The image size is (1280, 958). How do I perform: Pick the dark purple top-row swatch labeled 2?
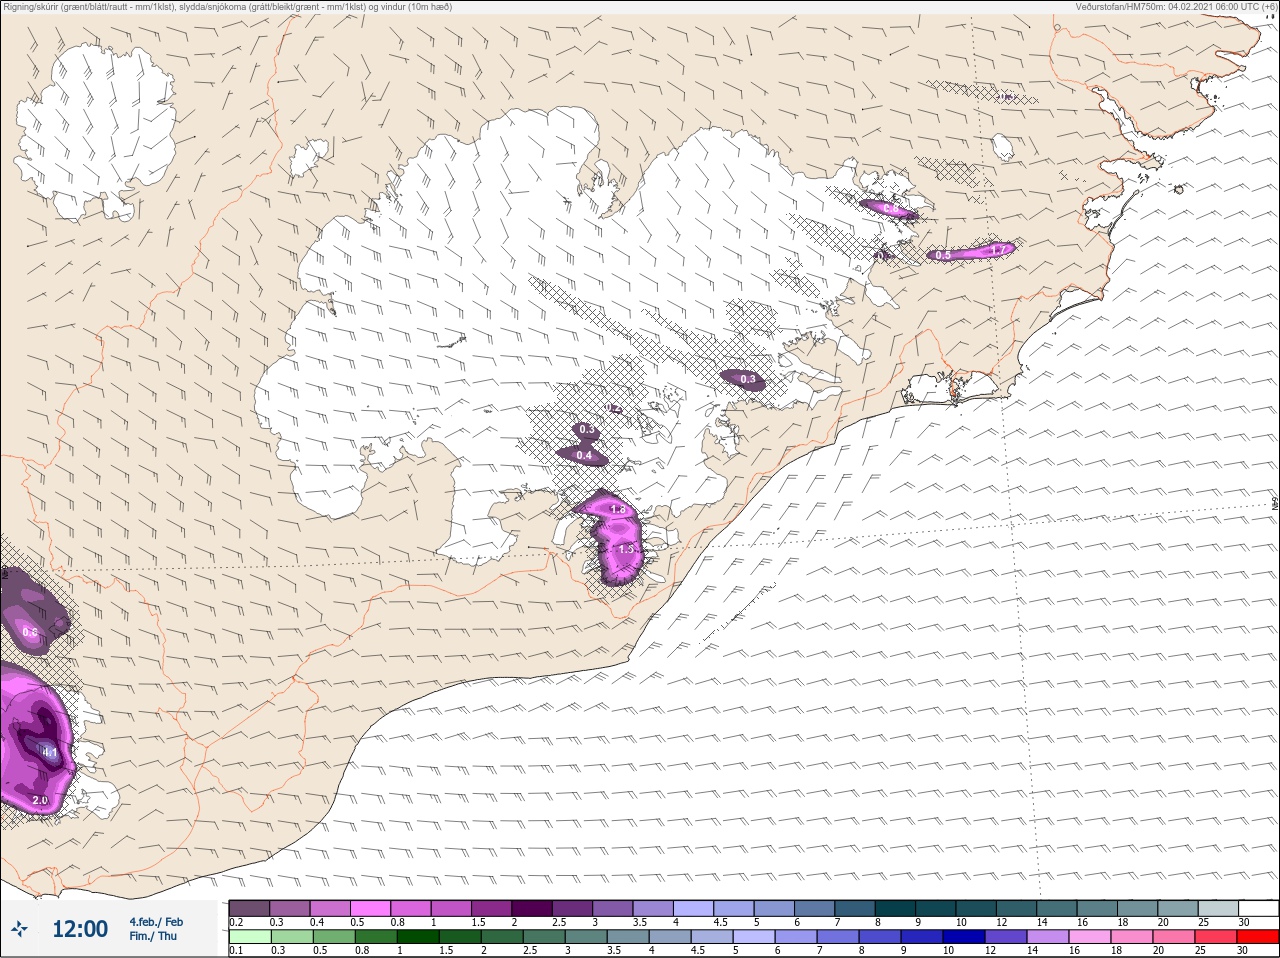tap(532, 908)
